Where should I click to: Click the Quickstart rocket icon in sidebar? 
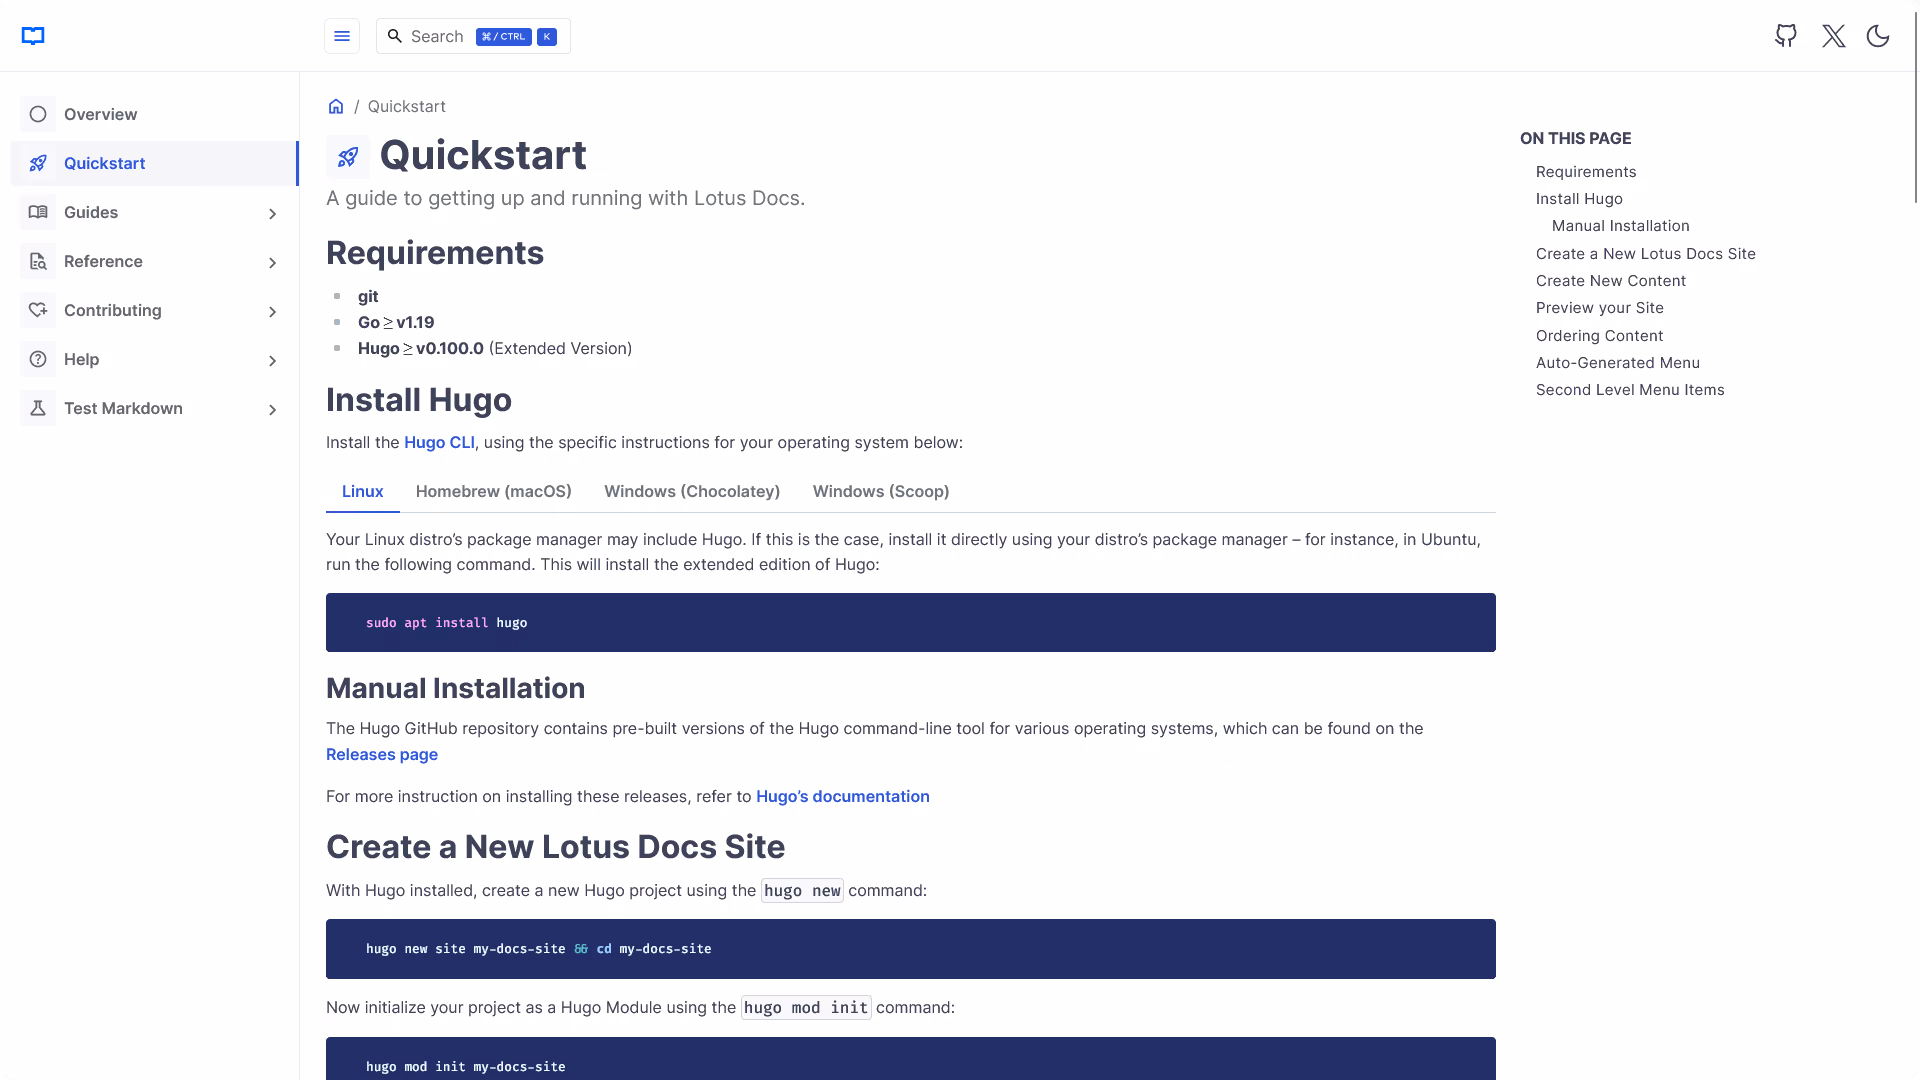[x=38, y=163]
